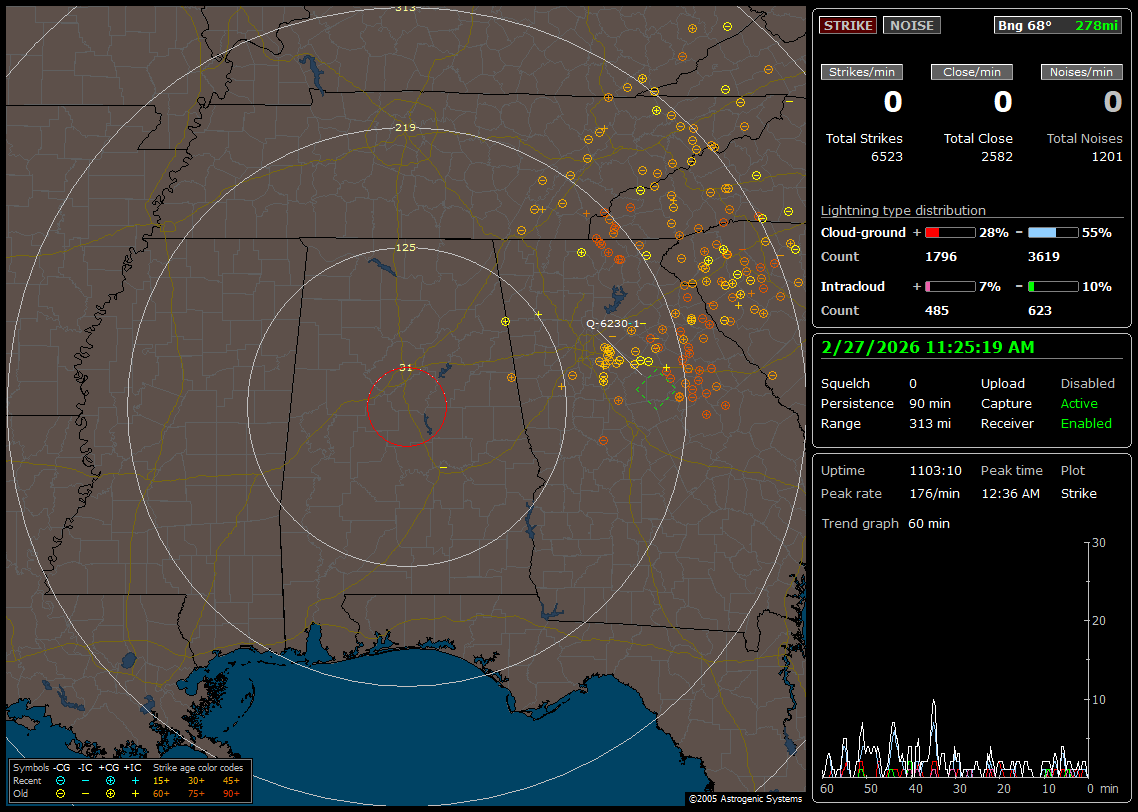Click the date and time display
Image resolution: width=1138 pixels, height=812 pixels.
[x=927, y=347]
